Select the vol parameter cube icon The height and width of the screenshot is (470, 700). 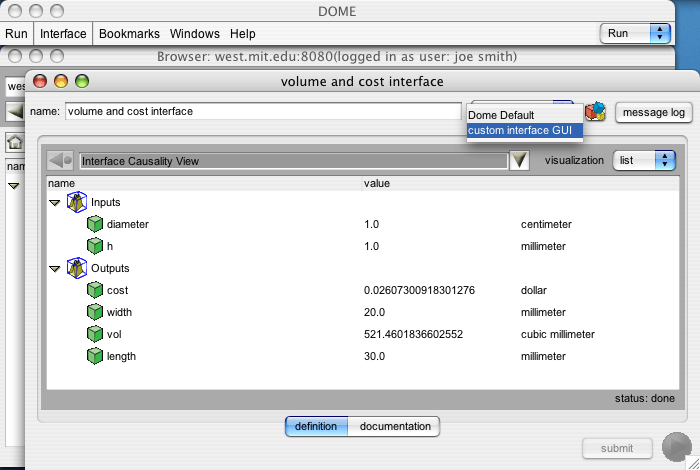[x=95, y=334]
